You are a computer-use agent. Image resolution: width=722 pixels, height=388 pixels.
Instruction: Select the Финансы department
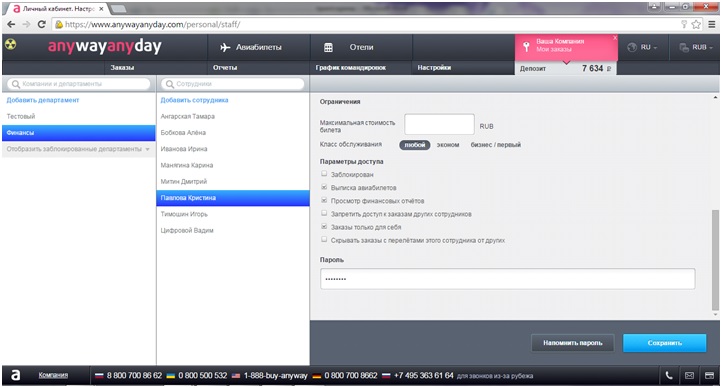(79, 133)
